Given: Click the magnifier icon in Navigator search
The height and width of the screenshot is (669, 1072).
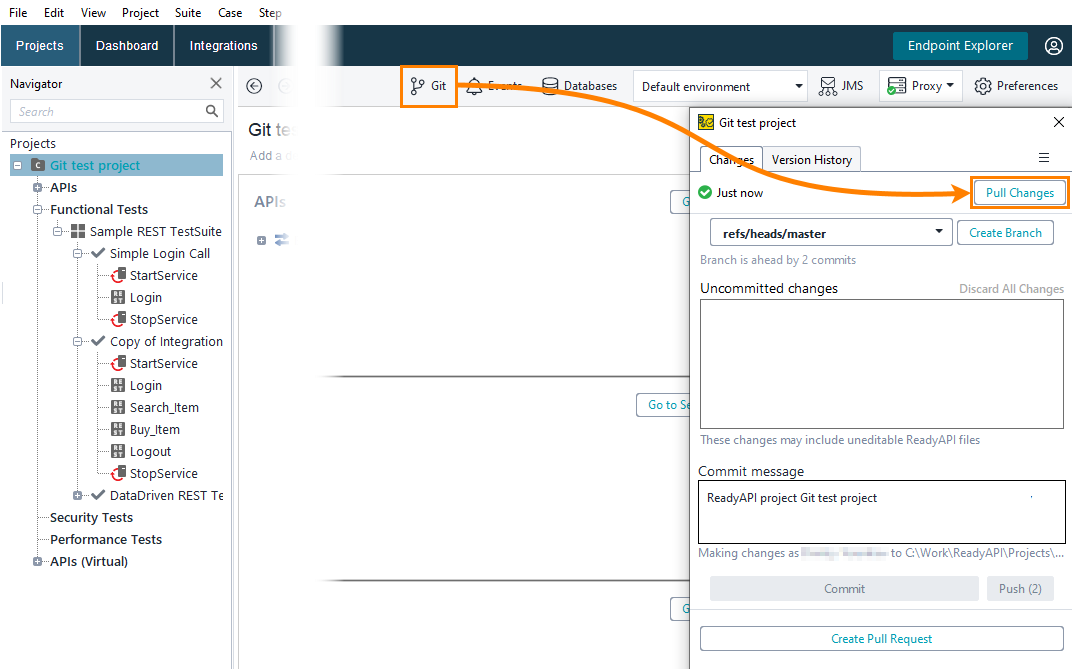Looking at the screenshot, I should pyautogui.click(x=209, y=111).
